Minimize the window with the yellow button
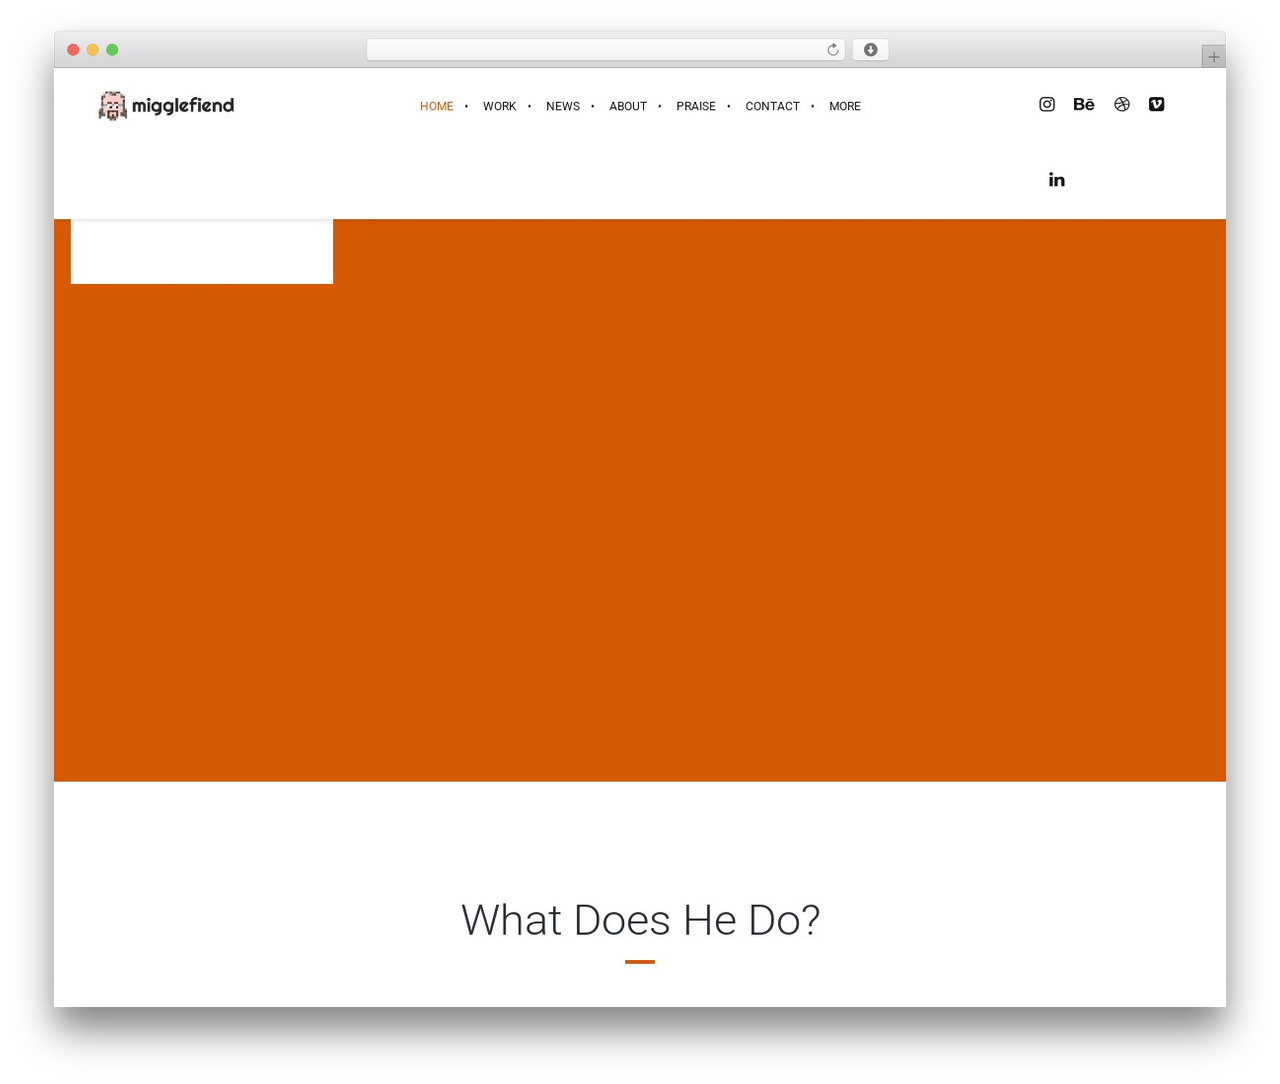The image size is (1280, 1084). 93,50
